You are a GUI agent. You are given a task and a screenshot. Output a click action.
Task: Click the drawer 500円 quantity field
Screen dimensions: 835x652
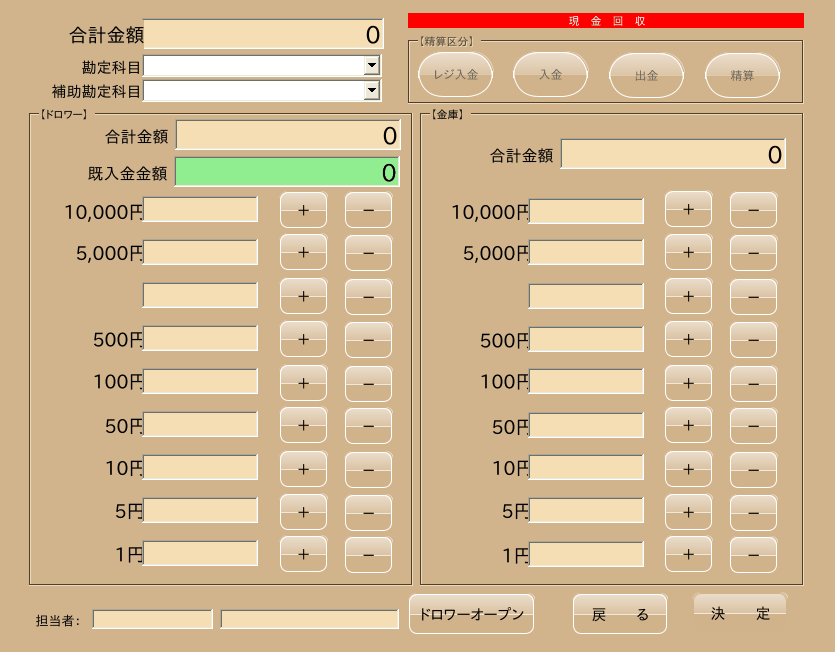click(x=200, y=339)
